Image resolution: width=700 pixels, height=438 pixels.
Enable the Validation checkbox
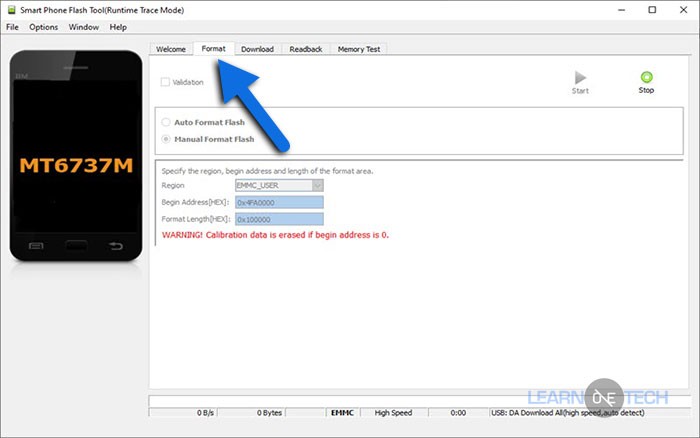[x=165, y=82]
